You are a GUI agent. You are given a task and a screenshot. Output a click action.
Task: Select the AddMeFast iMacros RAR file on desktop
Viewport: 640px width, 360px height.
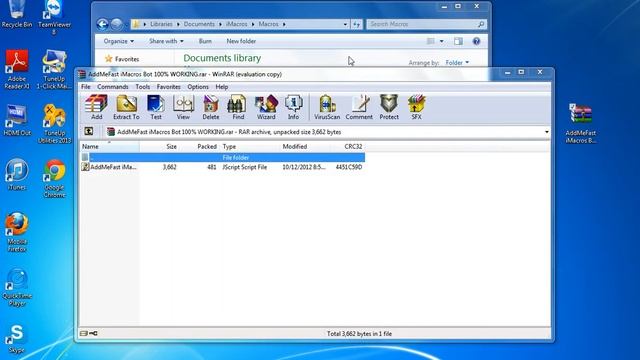click(x=580, y=124)
